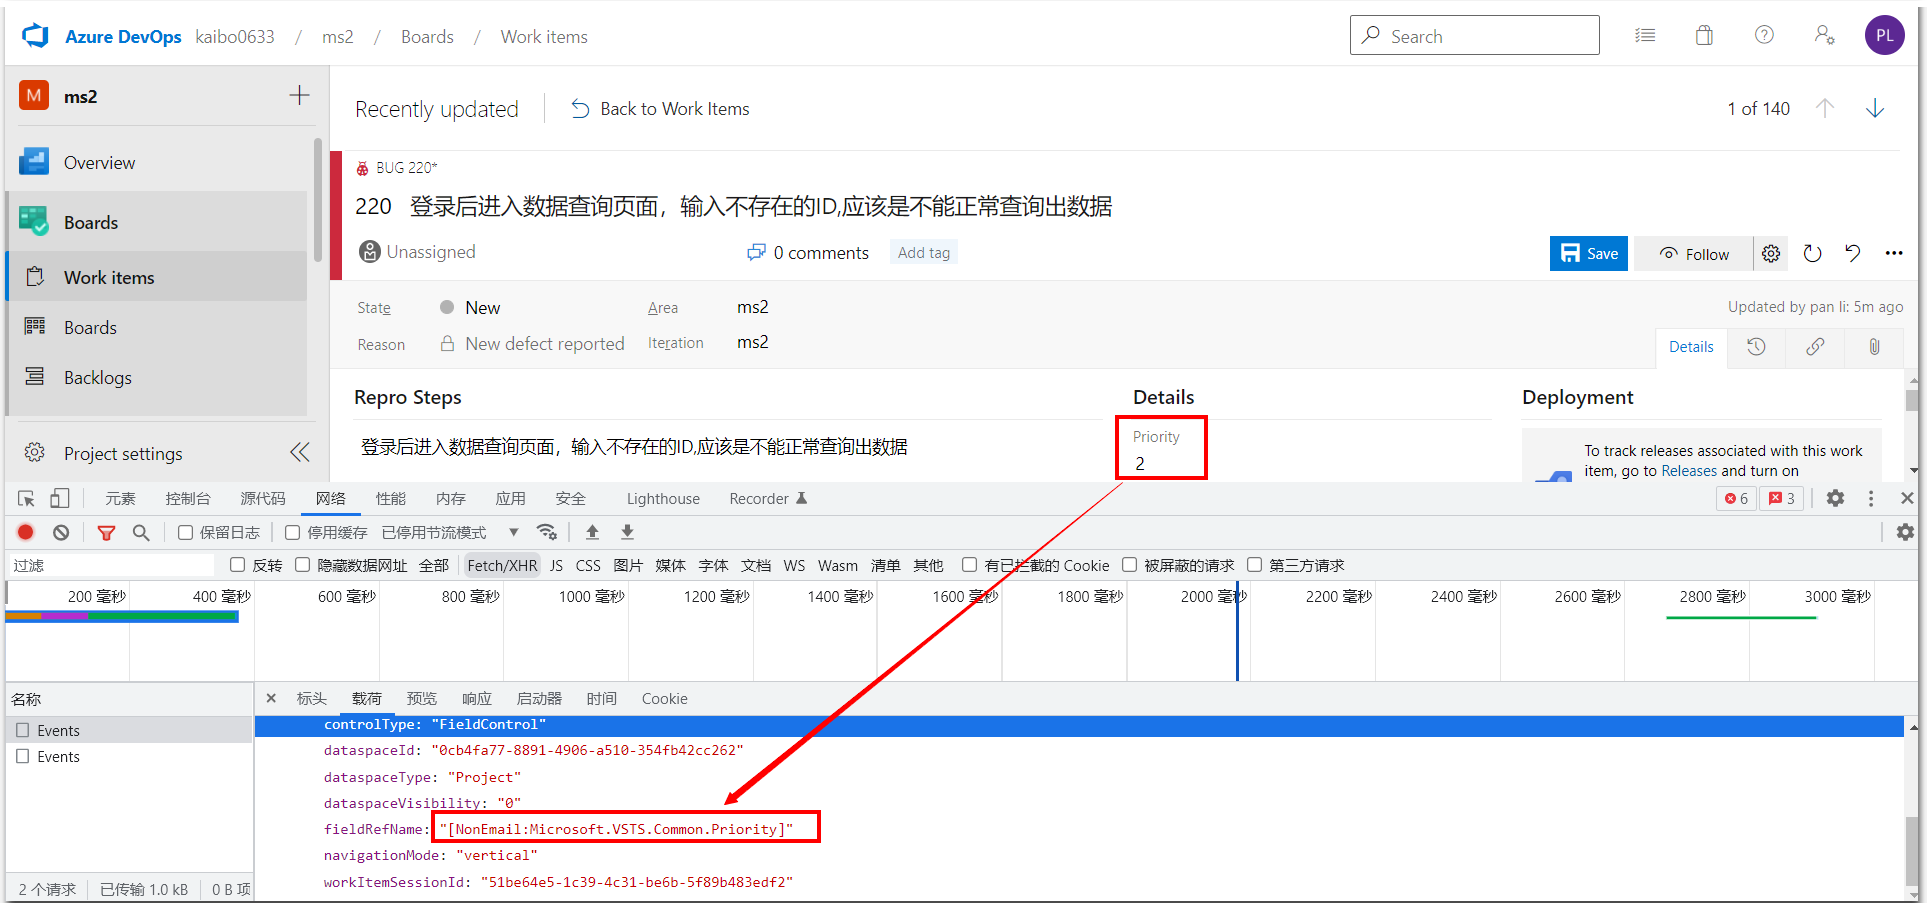The width and height of the screenshot is (1927, 910).
Task: Toggle the 反转 filter checkbox
Action: coord(236,565)
